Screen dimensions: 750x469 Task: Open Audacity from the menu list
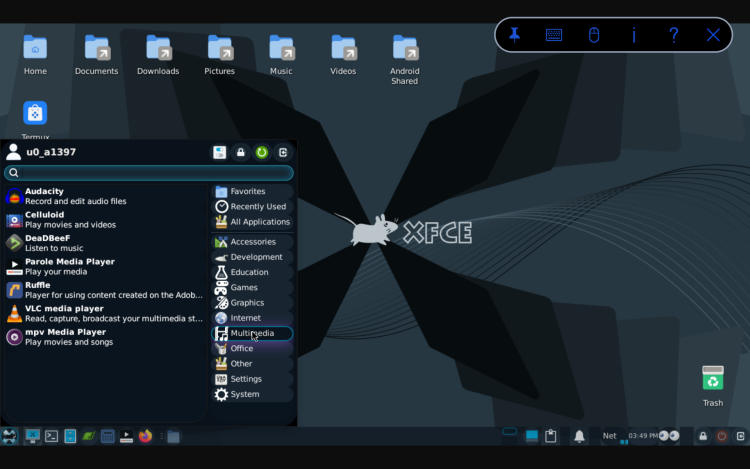coord(105,196)
